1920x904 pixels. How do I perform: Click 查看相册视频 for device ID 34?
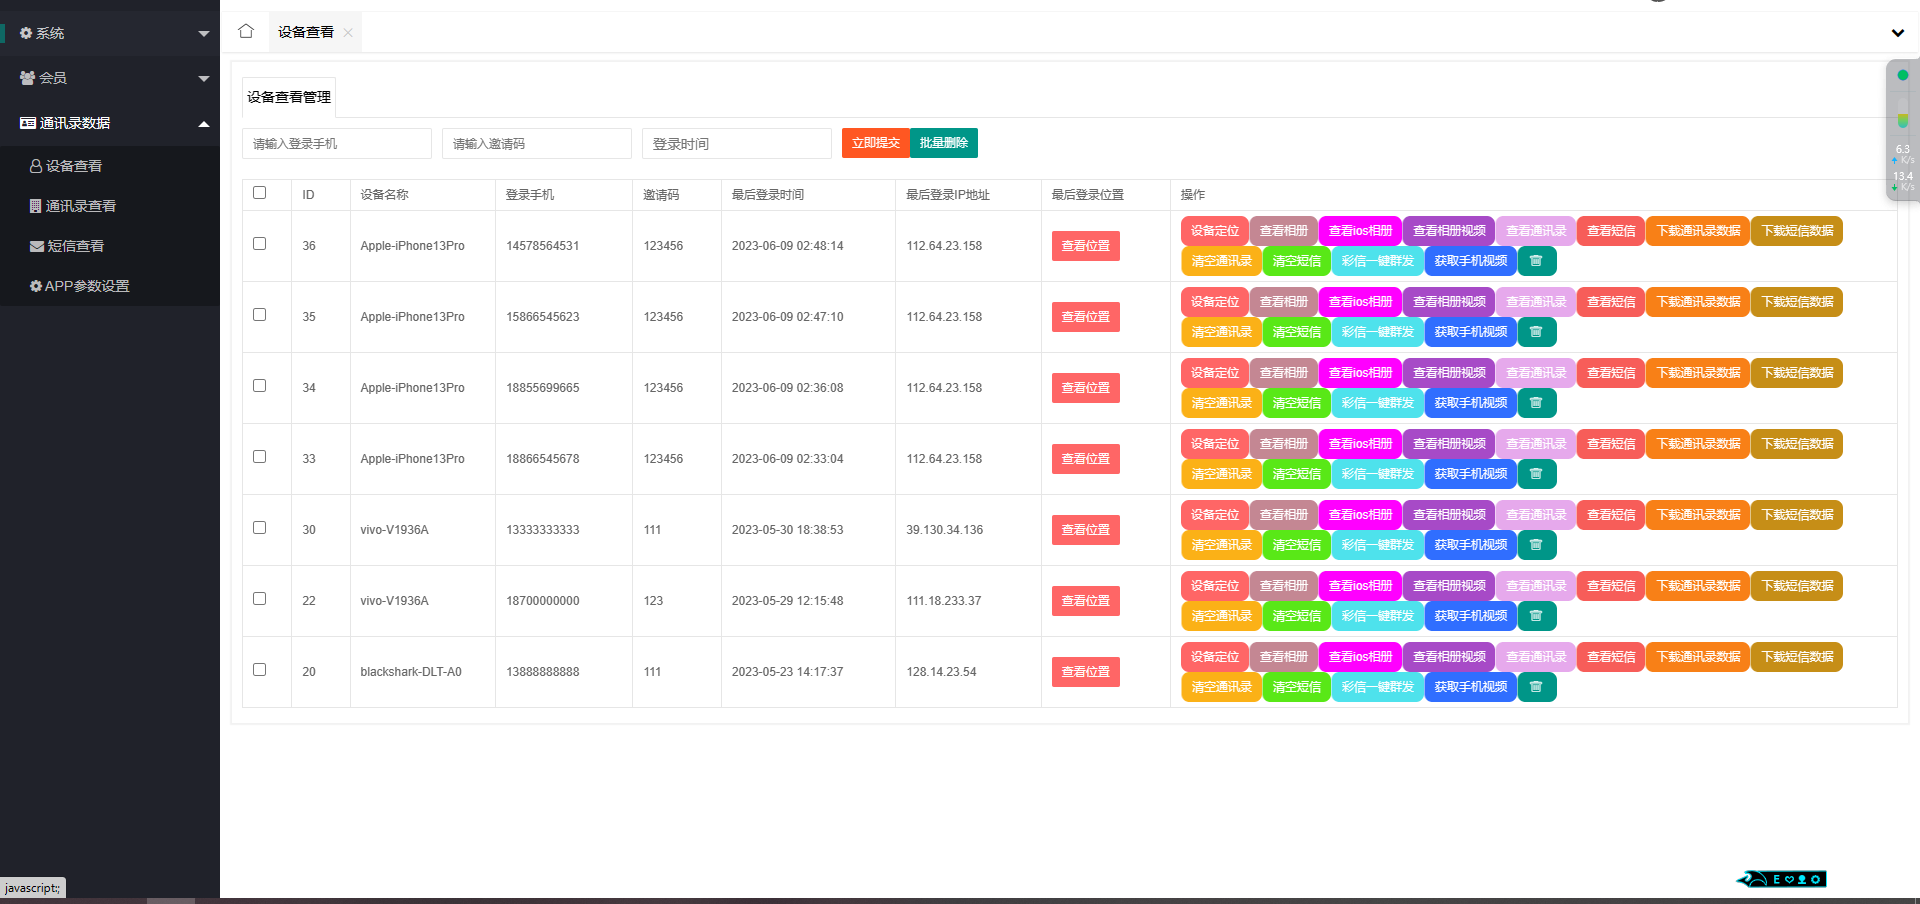[x=1449, y=373]
